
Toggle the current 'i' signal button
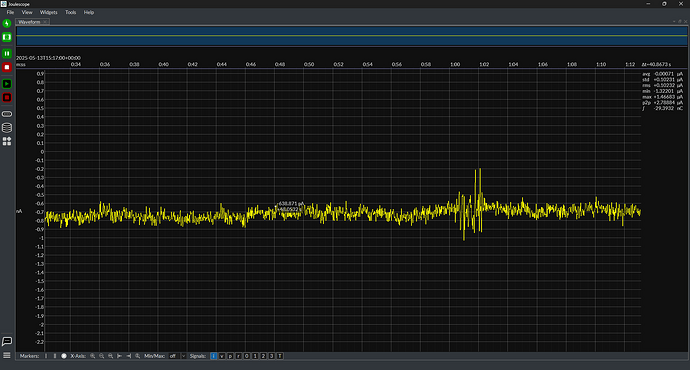click(x=213, y=356)
